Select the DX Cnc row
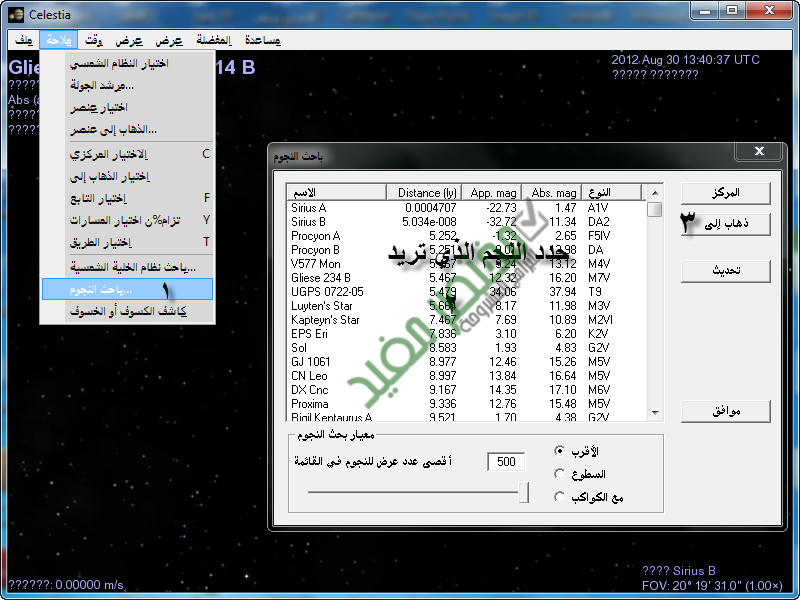Image resolution: width=800 pixels, height=600 pixels. click(466, 390)
